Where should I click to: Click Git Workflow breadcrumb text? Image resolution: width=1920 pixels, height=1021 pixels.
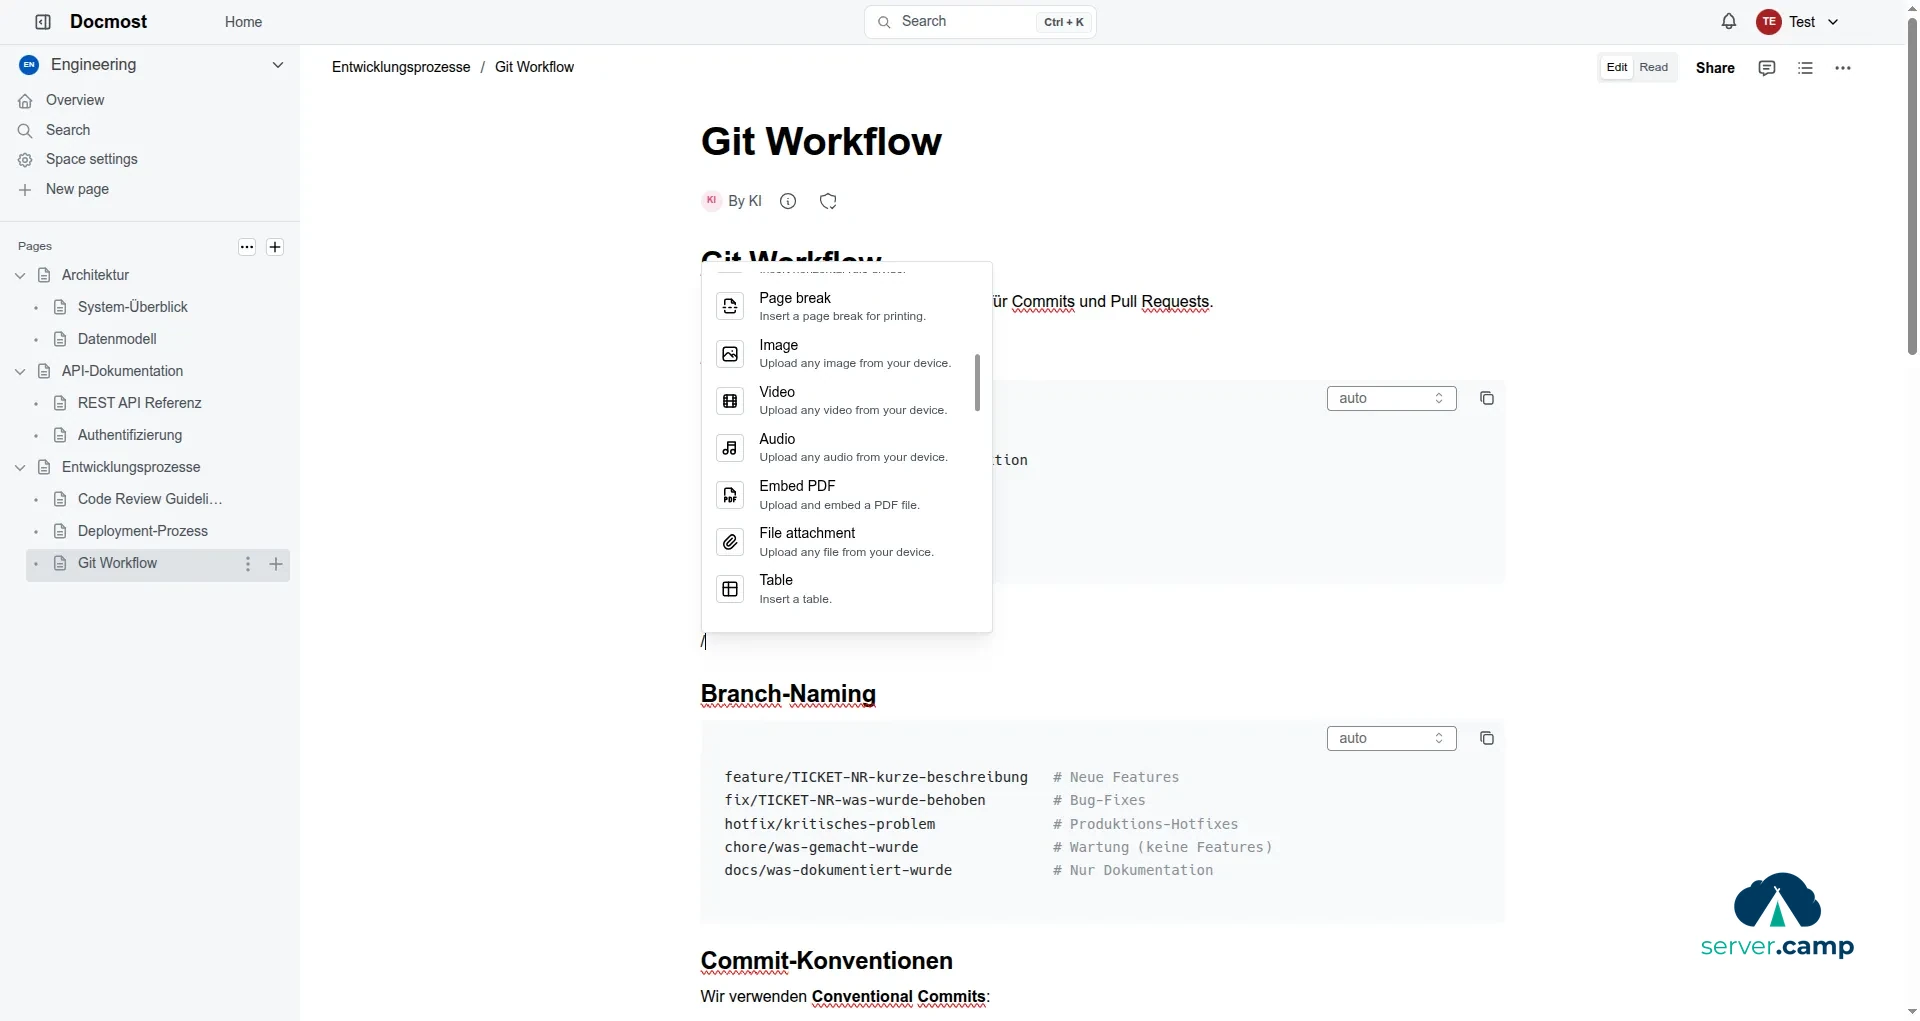(534, 67)
